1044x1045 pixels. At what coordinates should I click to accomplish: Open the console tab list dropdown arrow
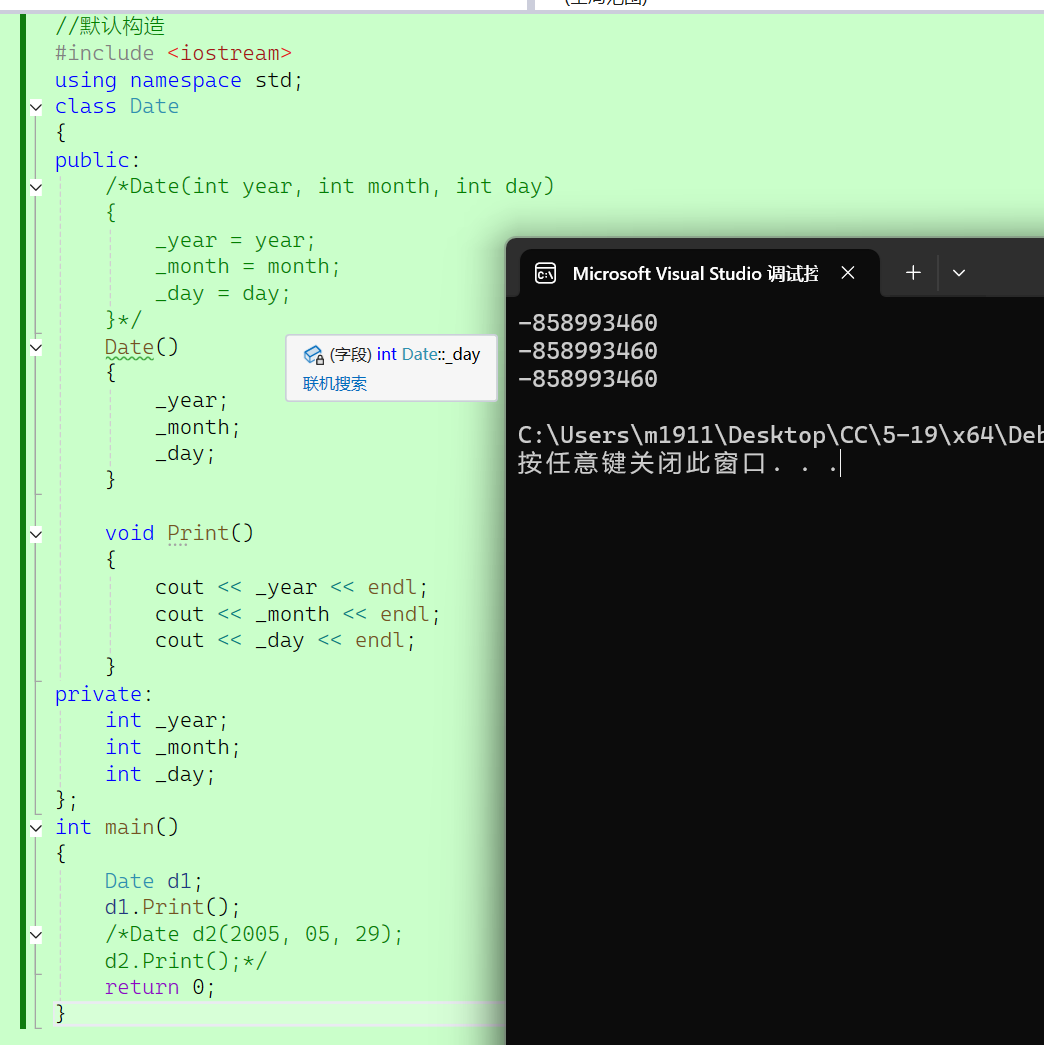pos(959,273)
